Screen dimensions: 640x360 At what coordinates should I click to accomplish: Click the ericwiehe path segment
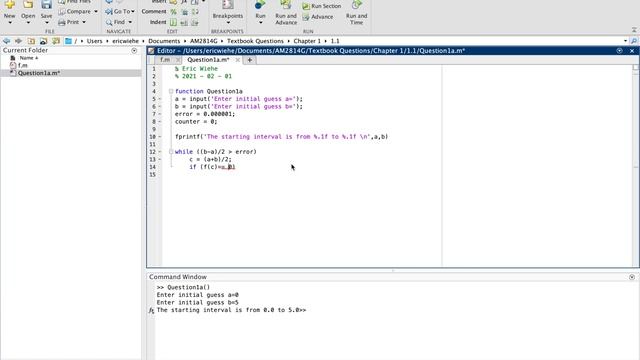(x=125, y=41)
